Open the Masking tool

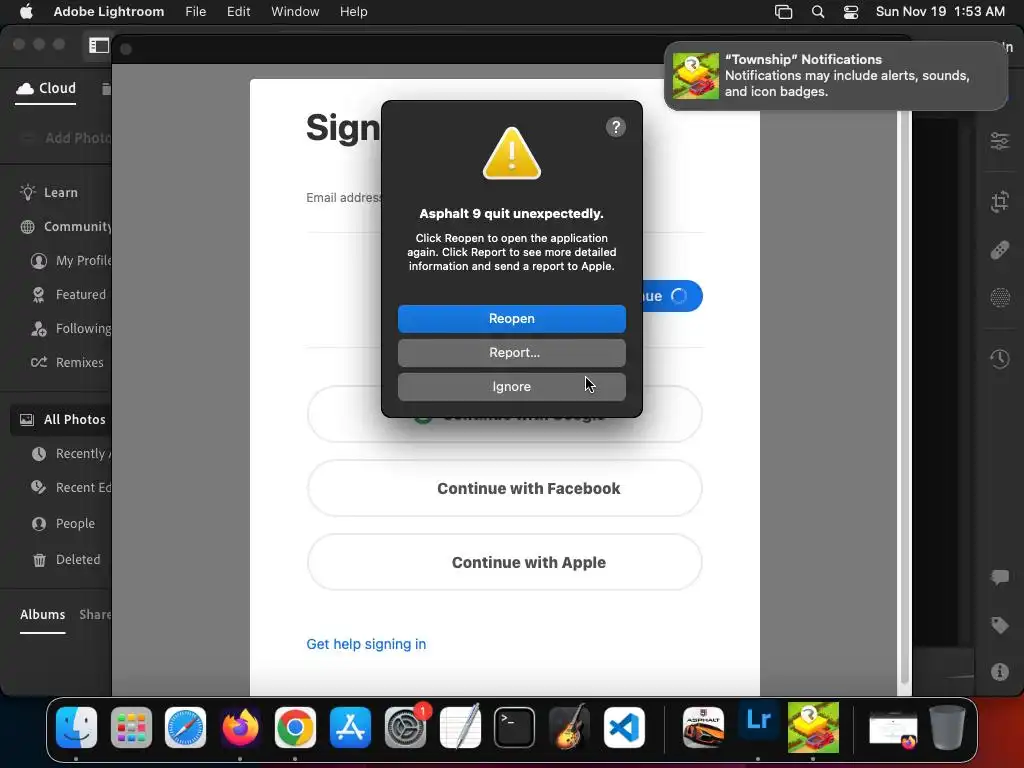pyautogui.click(x=999, y=298)
